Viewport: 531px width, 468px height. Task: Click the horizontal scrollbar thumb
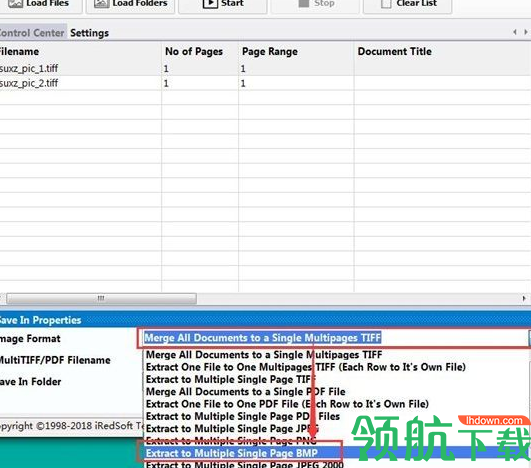coord(101,298)
